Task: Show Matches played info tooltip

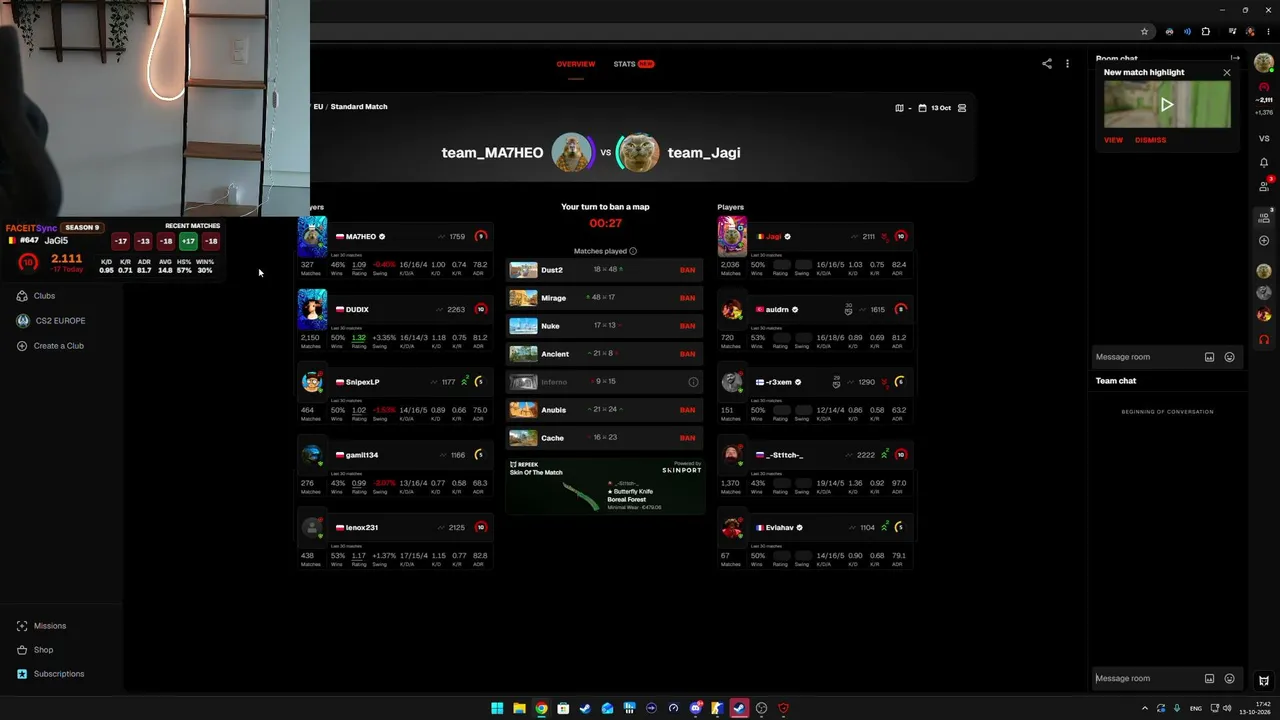Action: tap(633, 251)
